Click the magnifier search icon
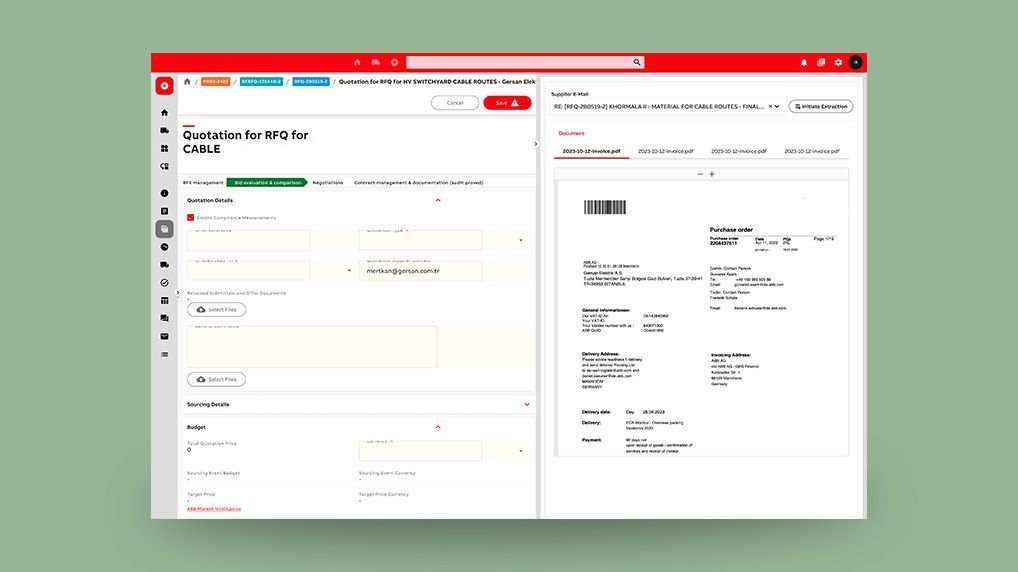The image size is (1018, 572). (637, 62)
